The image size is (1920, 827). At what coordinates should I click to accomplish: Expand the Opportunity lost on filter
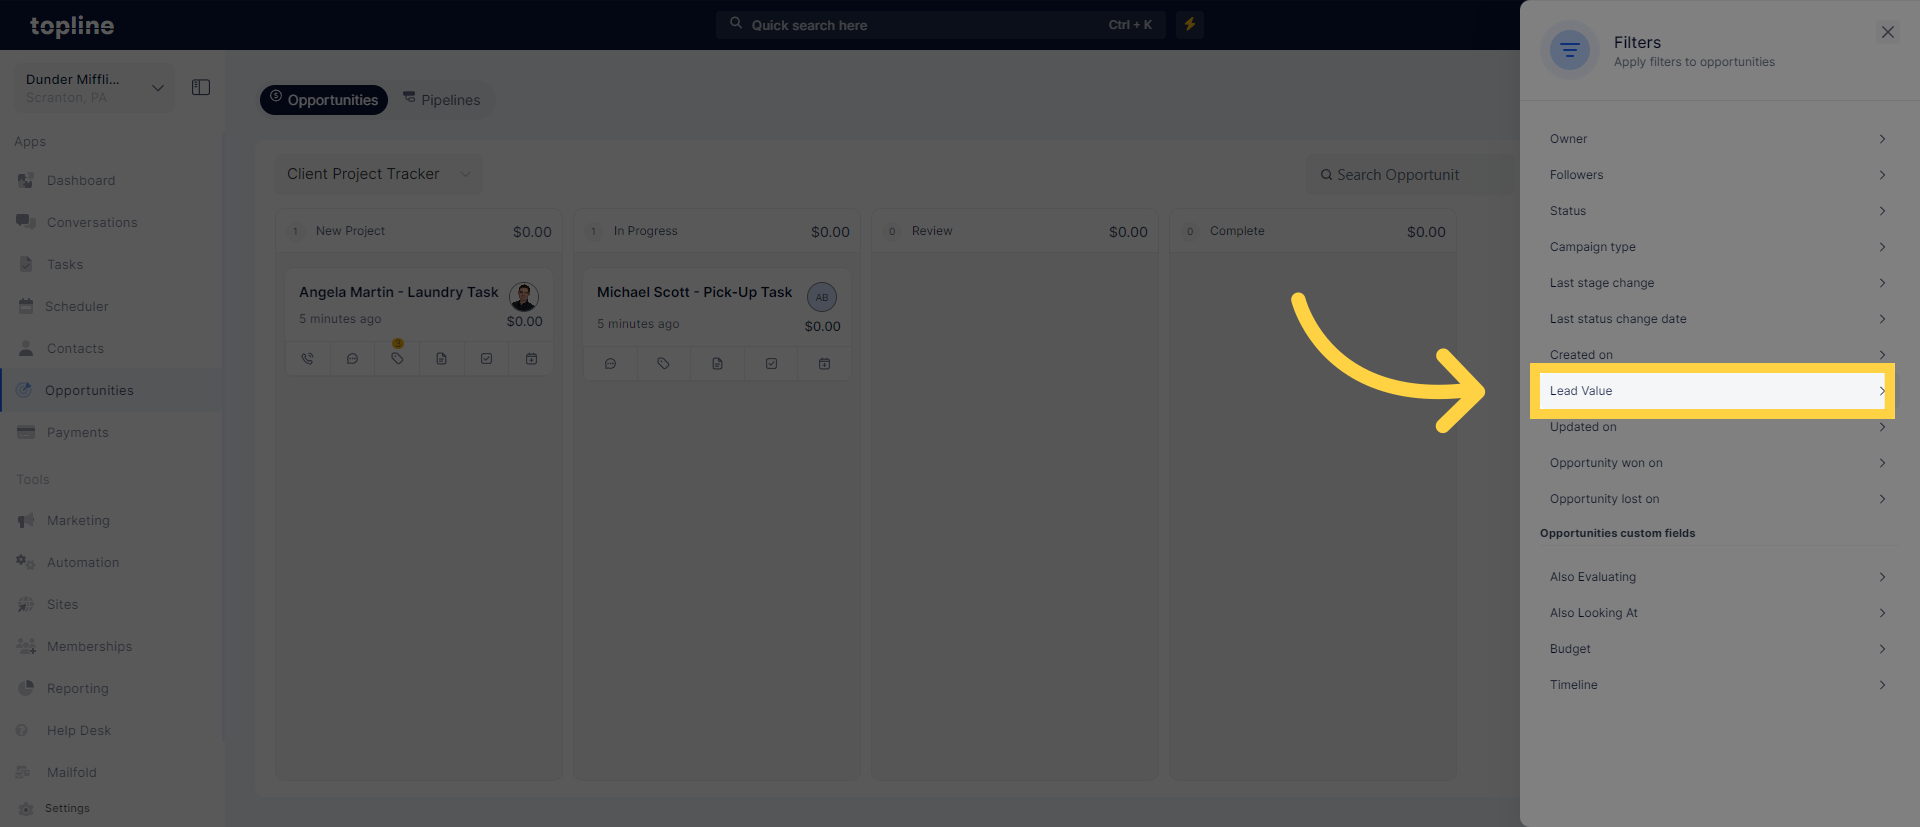1717,499
